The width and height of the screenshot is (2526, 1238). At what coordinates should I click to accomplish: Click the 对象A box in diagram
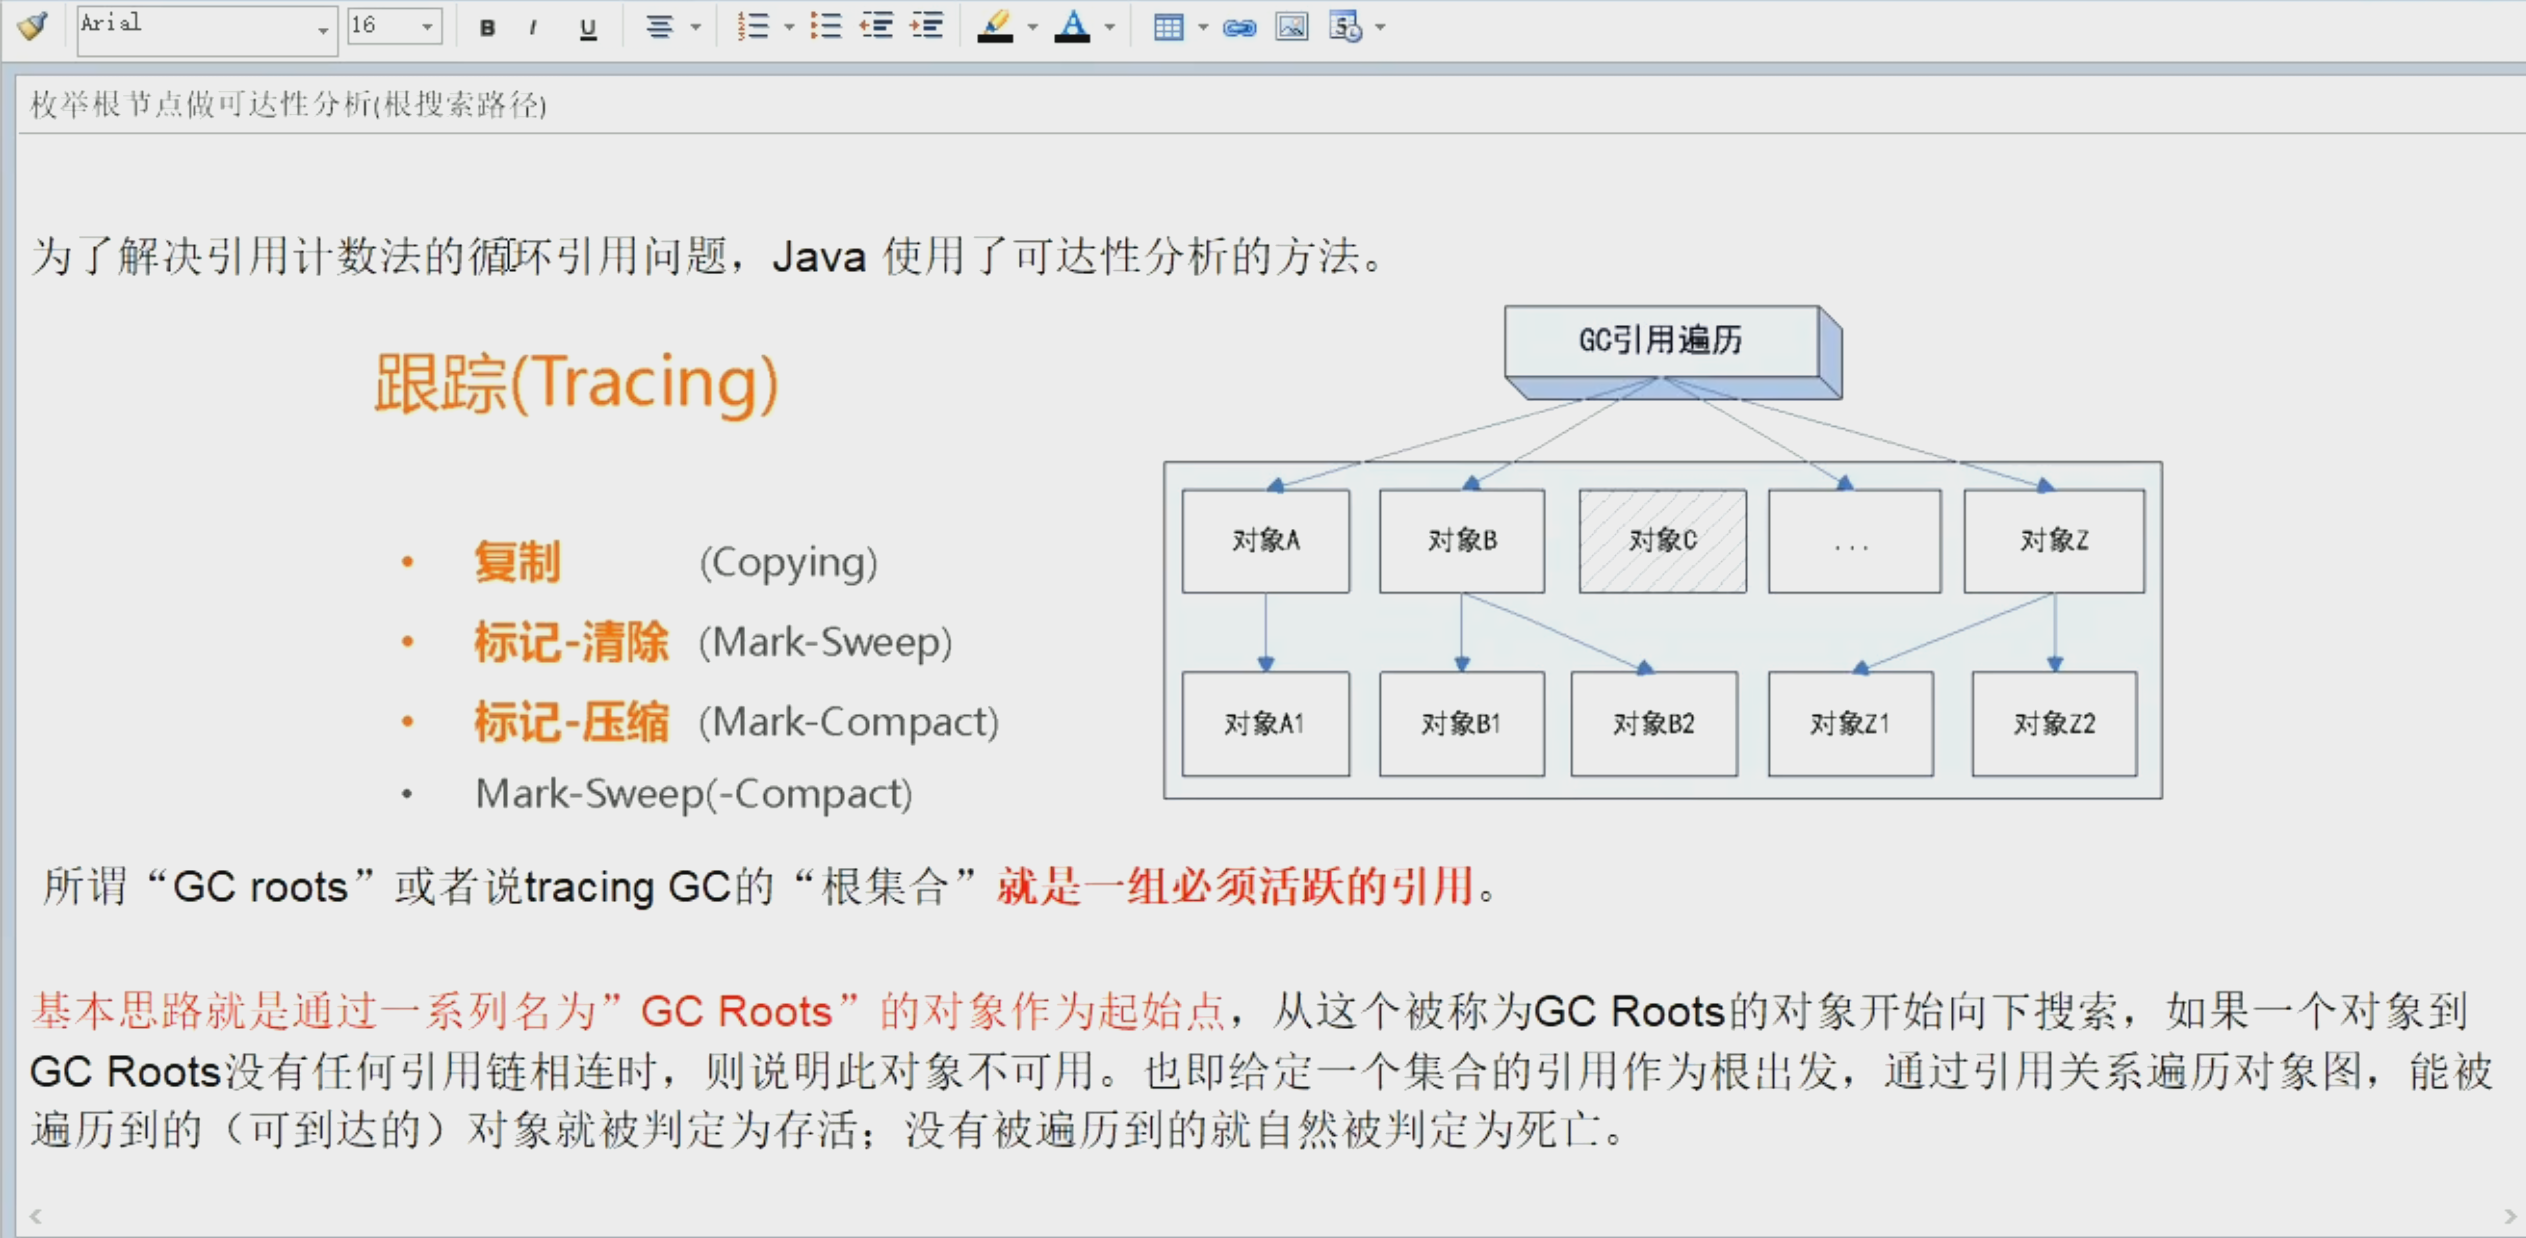[1265, 541]
